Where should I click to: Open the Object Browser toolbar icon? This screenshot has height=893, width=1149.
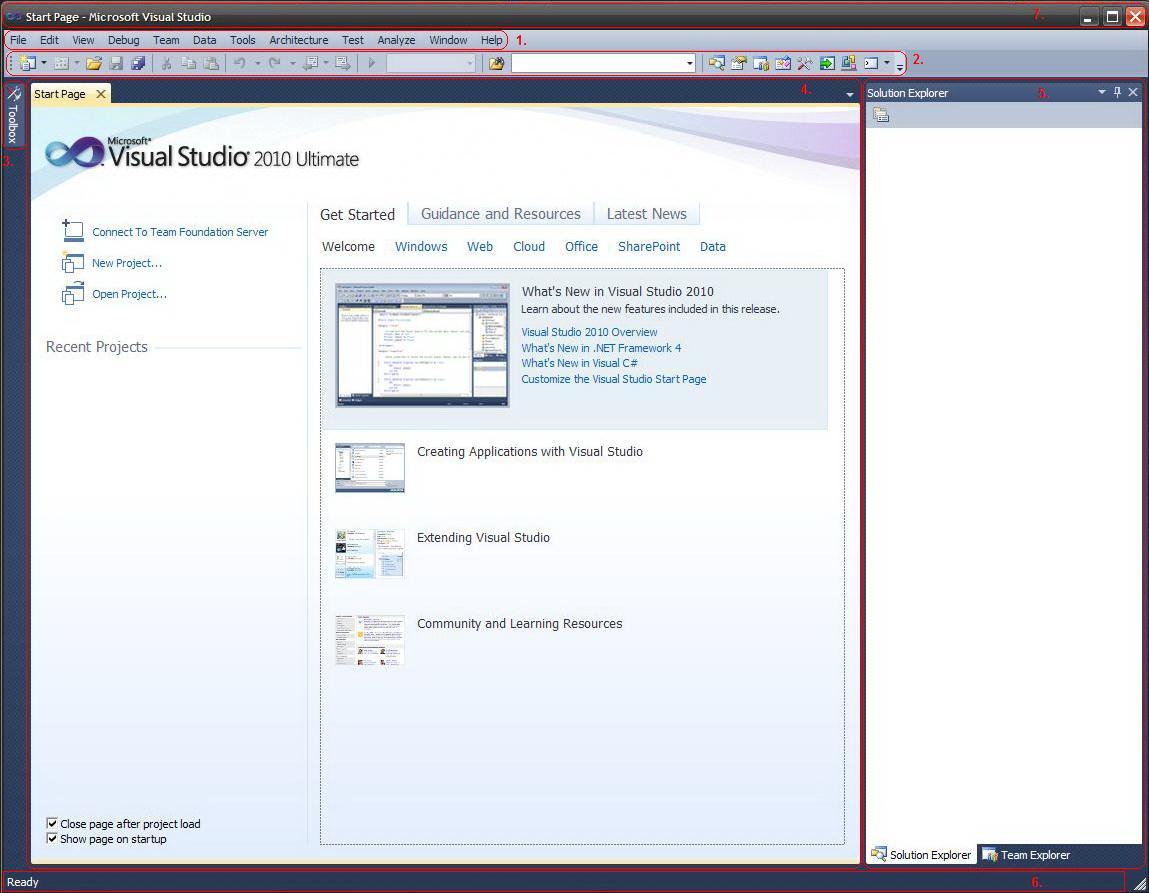pos(783,64)
